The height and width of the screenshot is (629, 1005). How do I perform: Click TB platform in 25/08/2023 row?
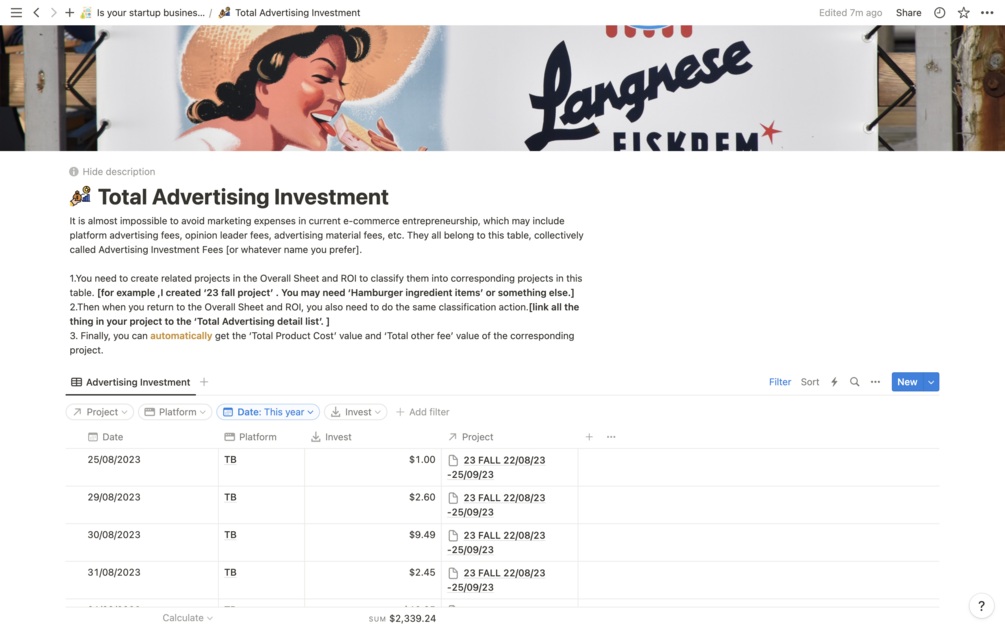click(230, 460)
